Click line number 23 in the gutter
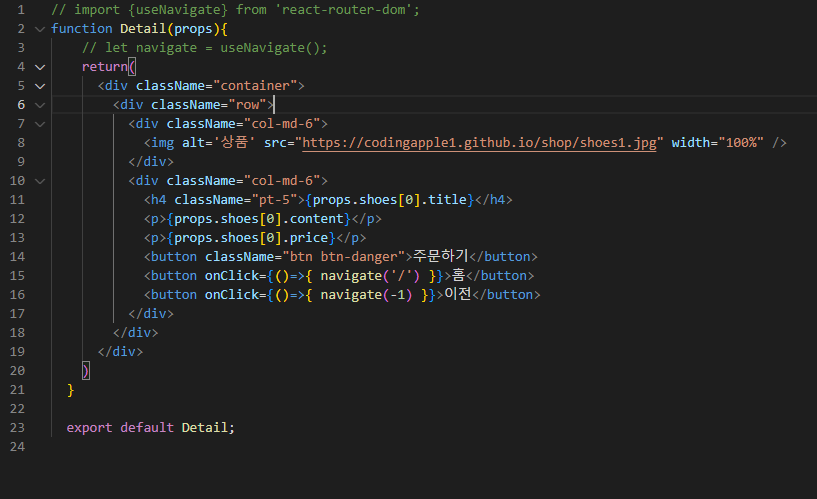 click(17, 428)
